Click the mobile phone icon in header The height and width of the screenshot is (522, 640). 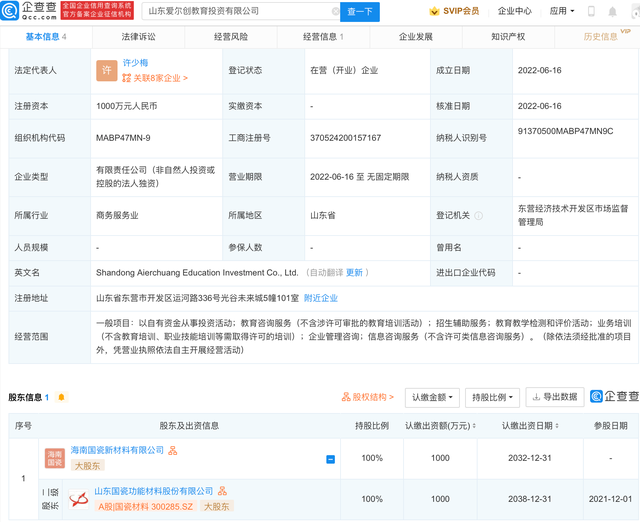(x=590, y=12)
